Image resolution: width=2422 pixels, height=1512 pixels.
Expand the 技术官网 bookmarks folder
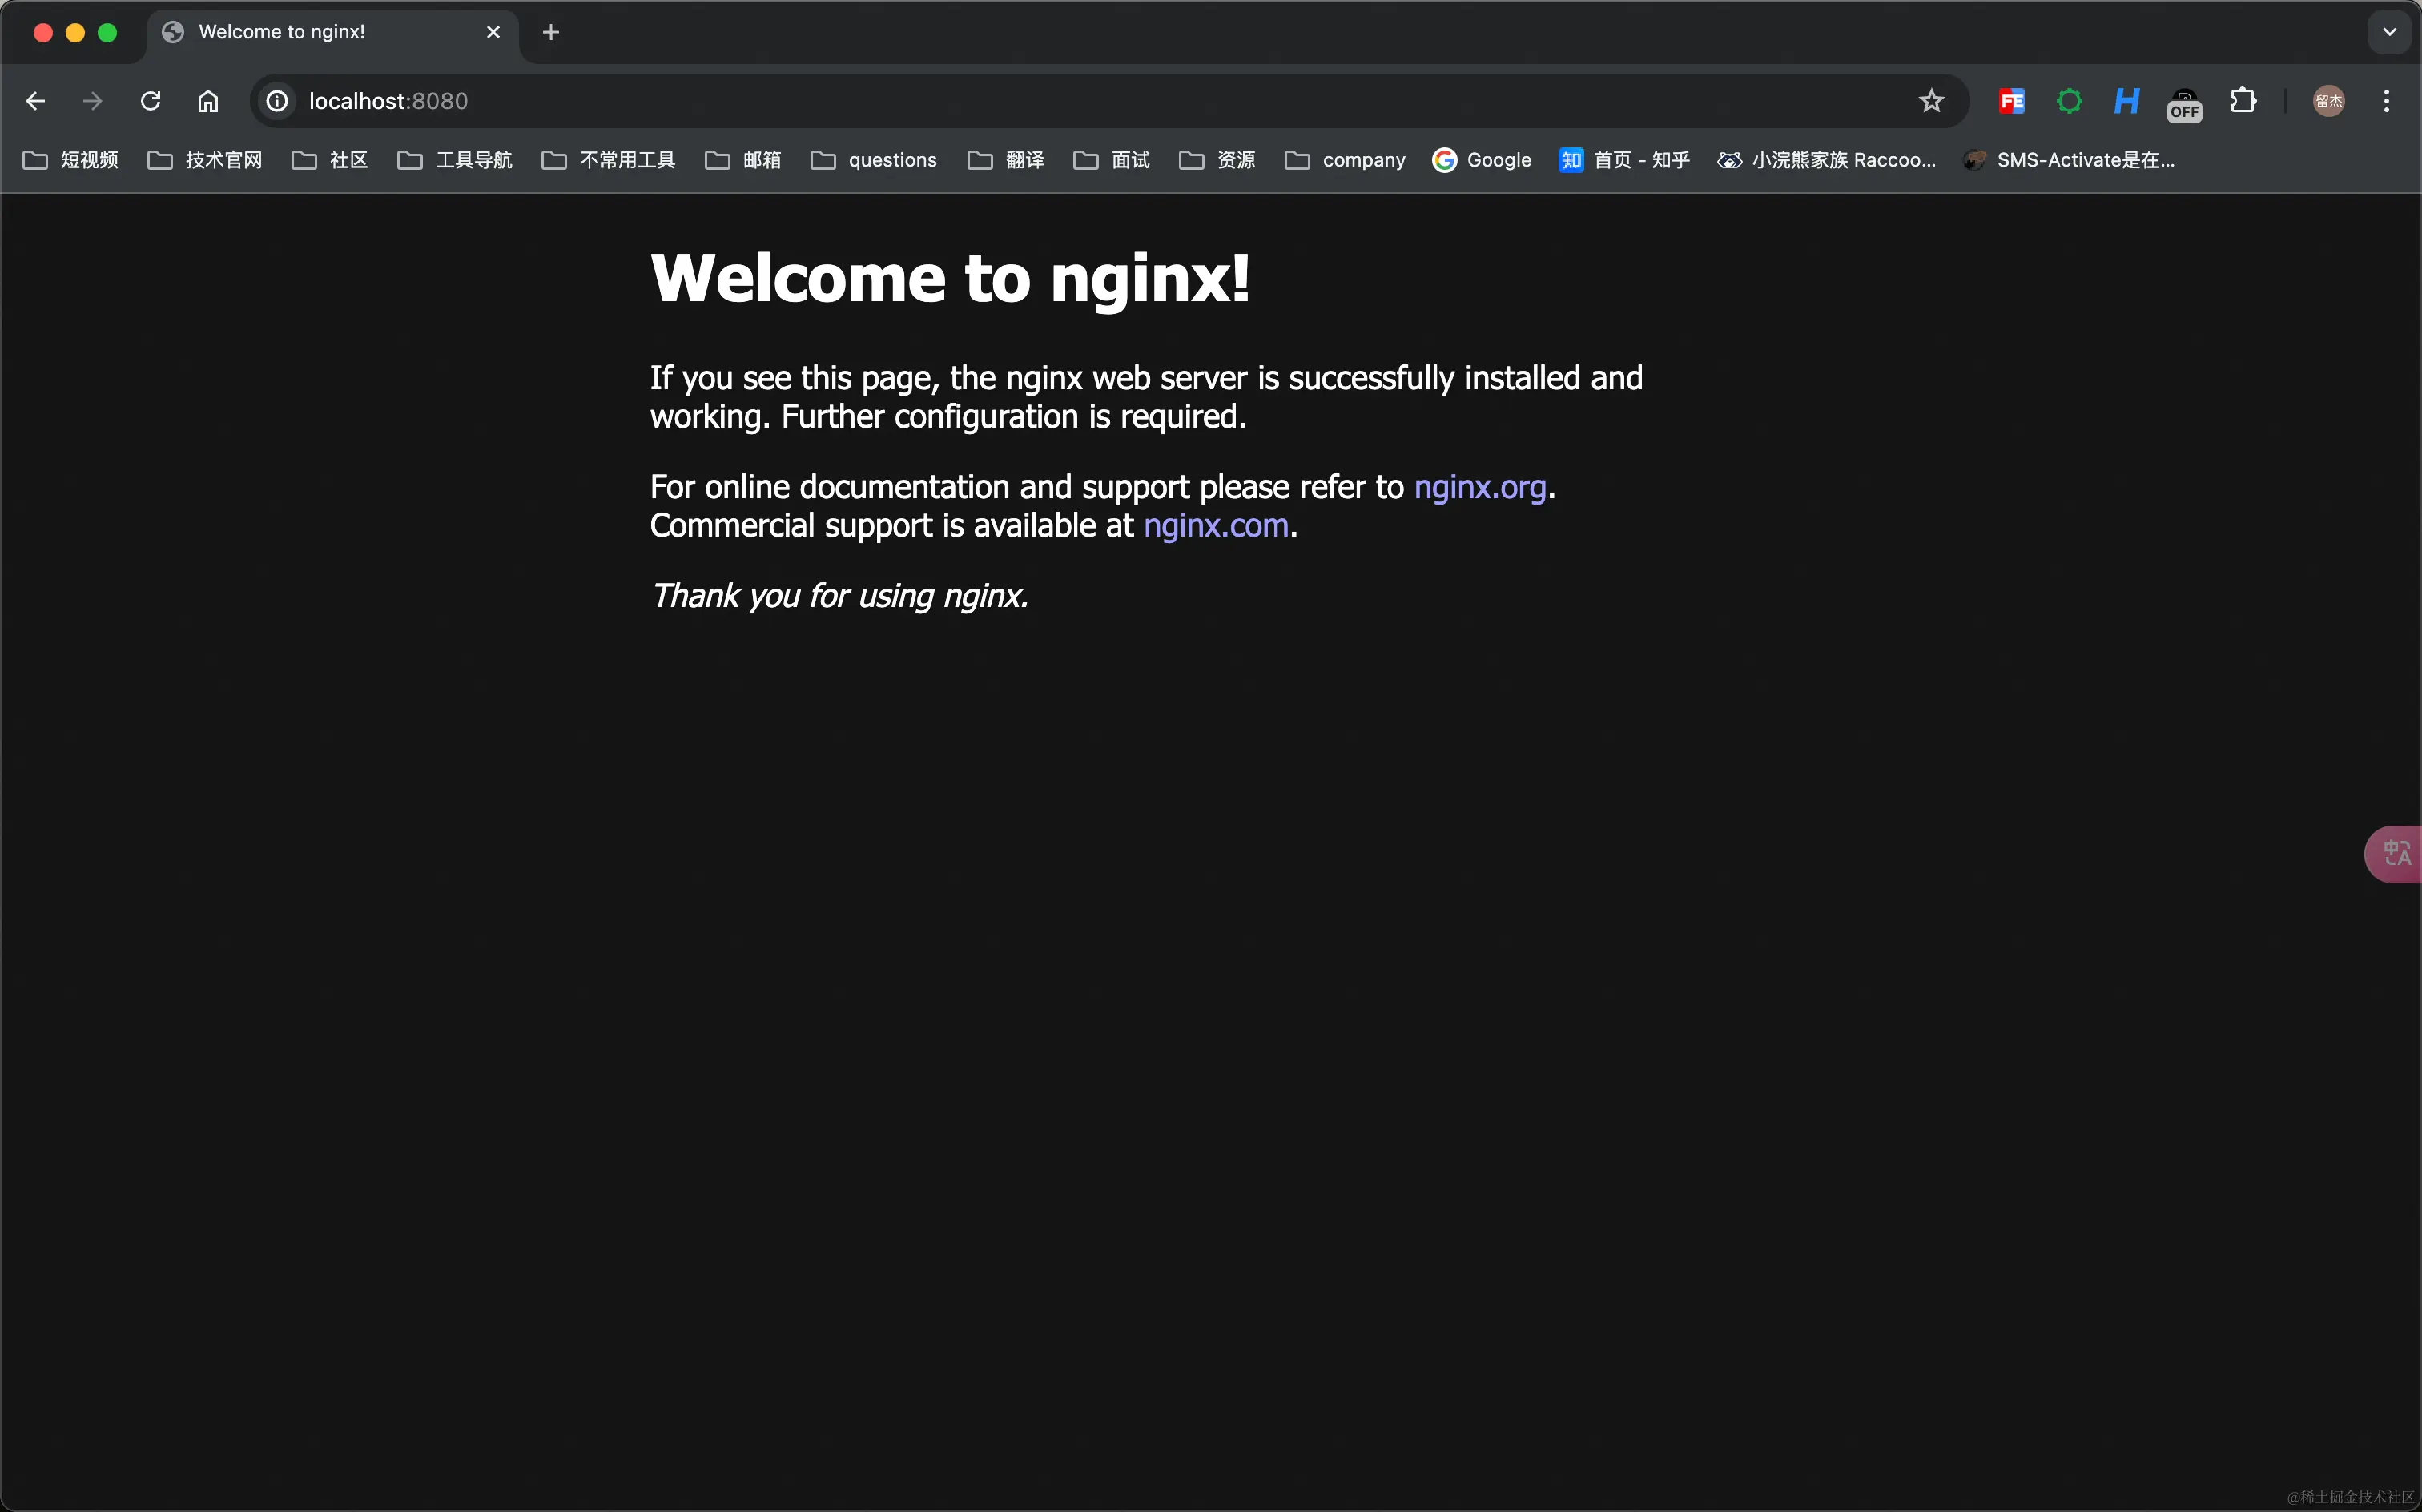pos(205,160)
